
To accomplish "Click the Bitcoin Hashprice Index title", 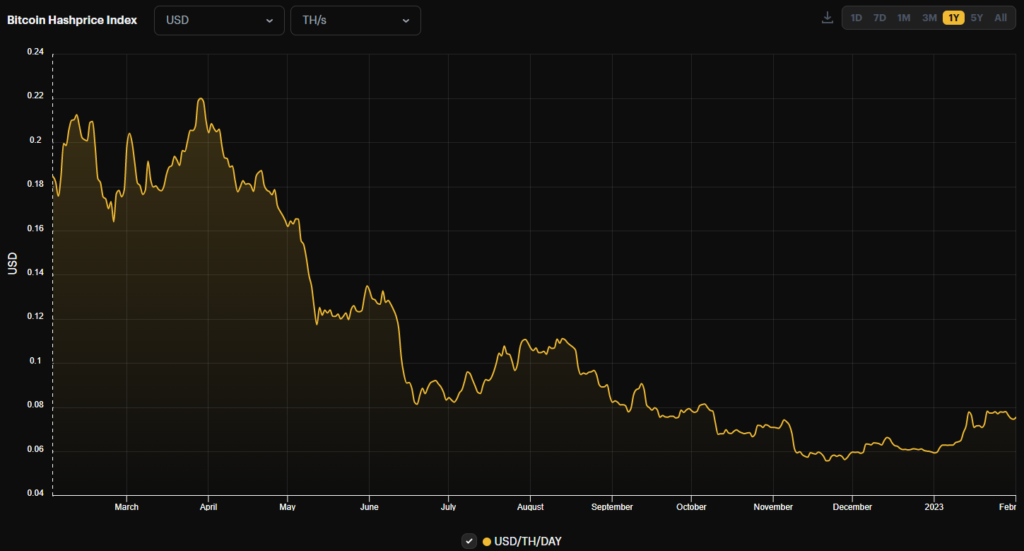I will (73, 20).
